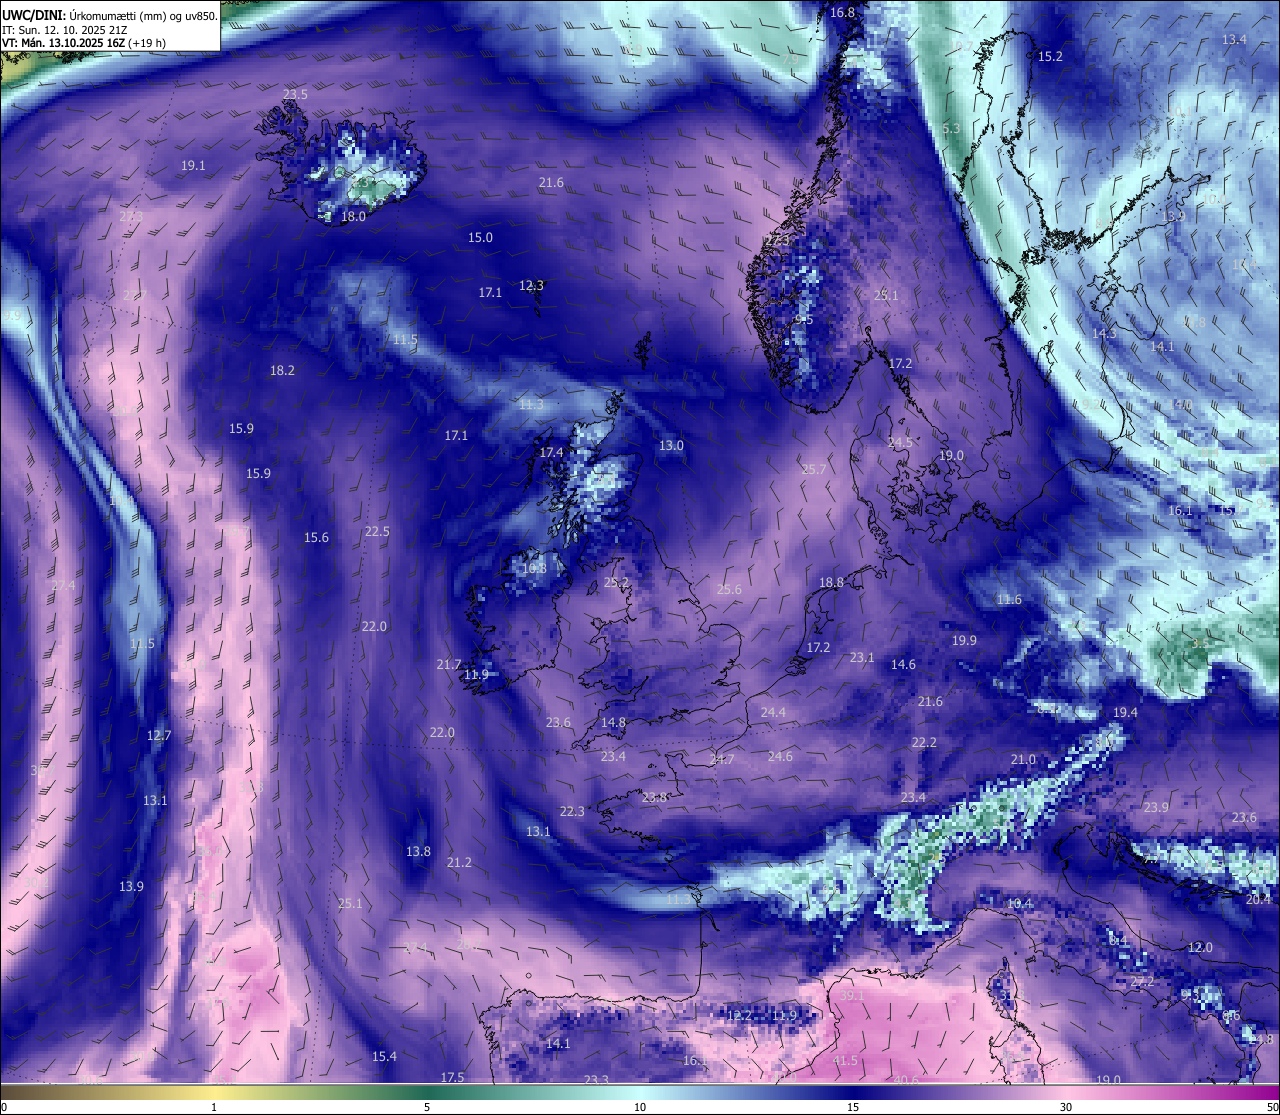Screen dimensions: 1280x1115
Task: Click the 11.6 value over Poland
Action: click(1009, 600)
